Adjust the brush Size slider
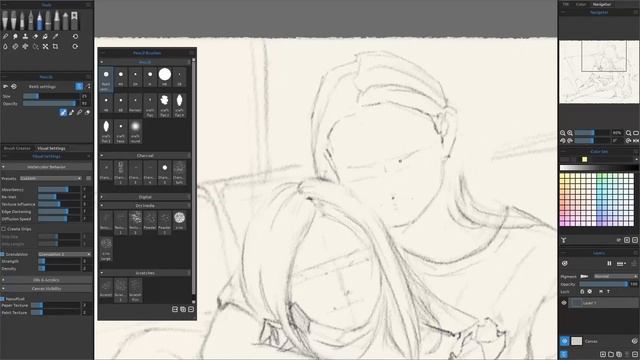 tap(51, 96)
